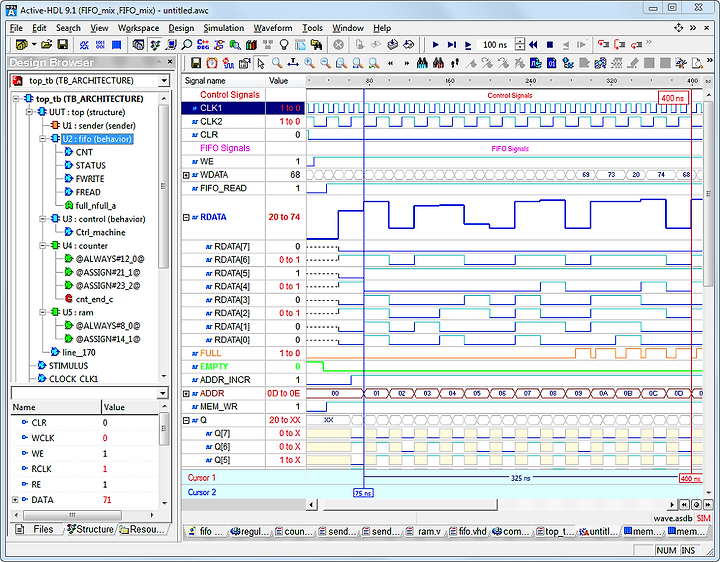Viewport: 720px width, 562px height.
Task: Click the 100 ns run time field
Action: click(495, 45)
